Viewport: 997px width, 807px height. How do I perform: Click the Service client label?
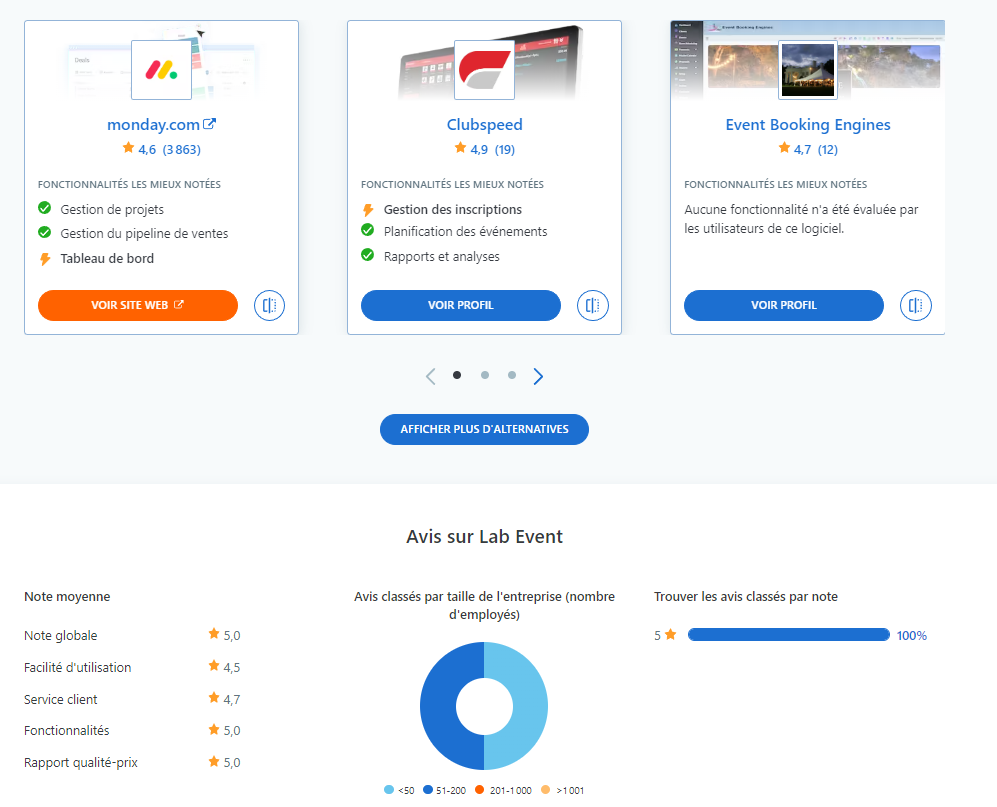pos(60,700)
